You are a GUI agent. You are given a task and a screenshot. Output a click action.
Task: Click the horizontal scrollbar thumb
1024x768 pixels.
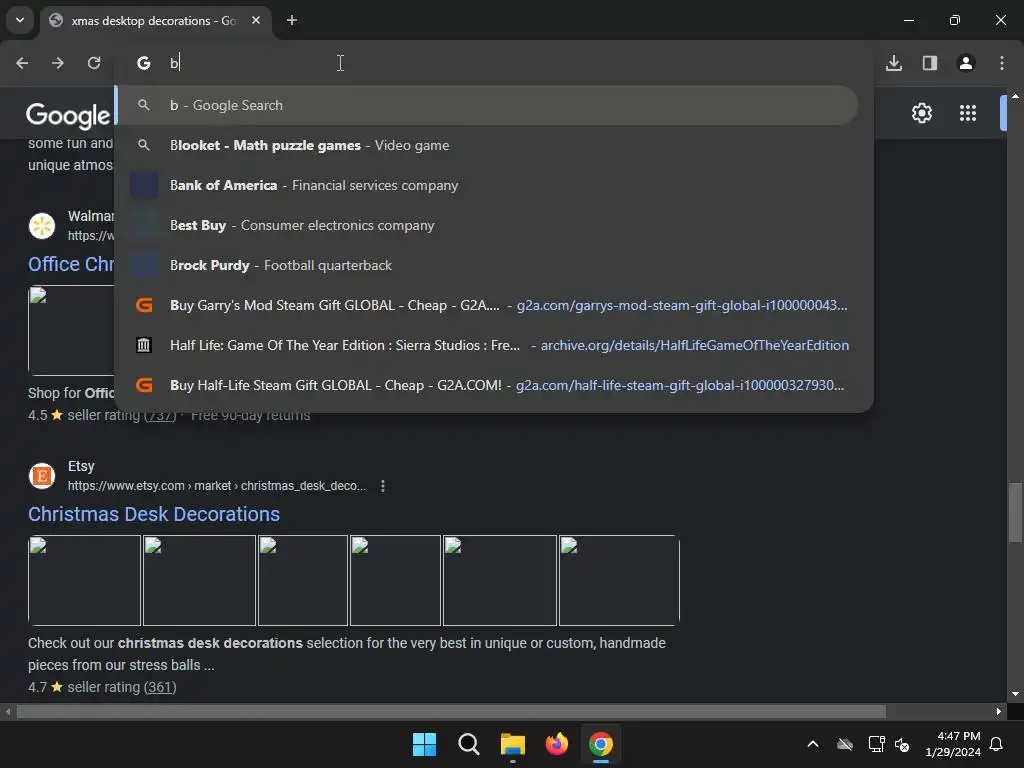pos(451,711)
